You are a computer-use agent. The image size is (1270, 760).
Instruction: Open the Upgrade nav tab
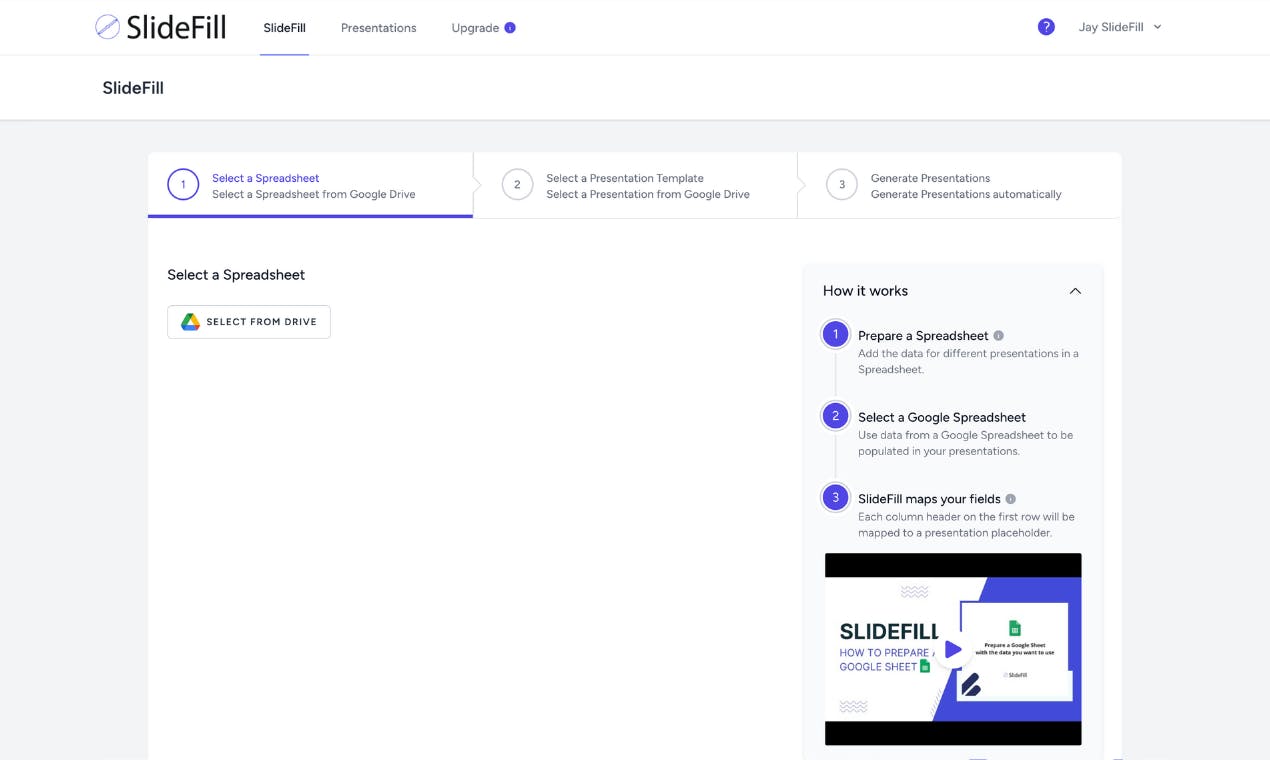point(483,28)
